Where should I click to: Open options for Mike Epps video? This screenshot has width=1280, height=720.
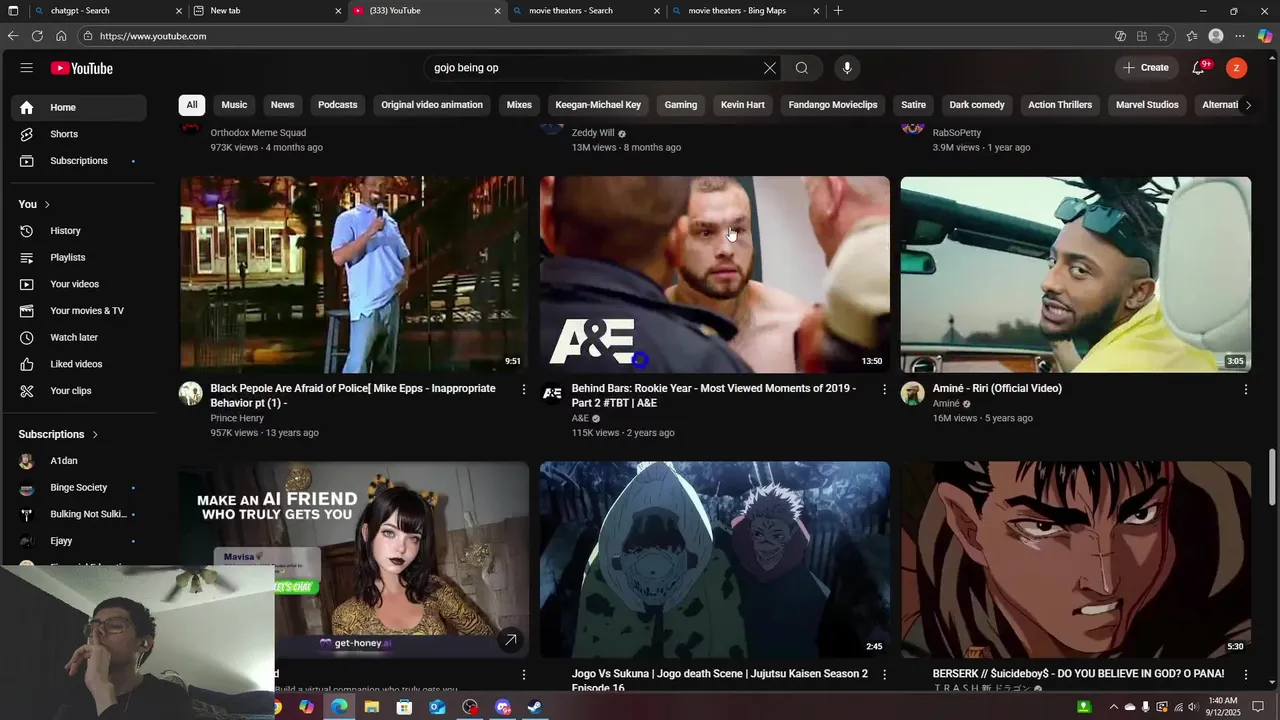point(523,389)
